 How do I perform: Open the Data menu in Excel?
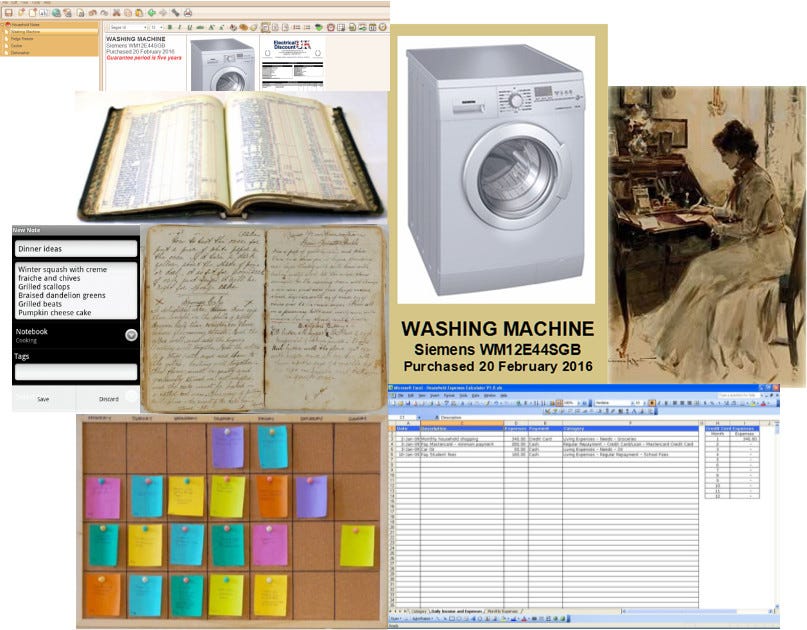[476, 395]
